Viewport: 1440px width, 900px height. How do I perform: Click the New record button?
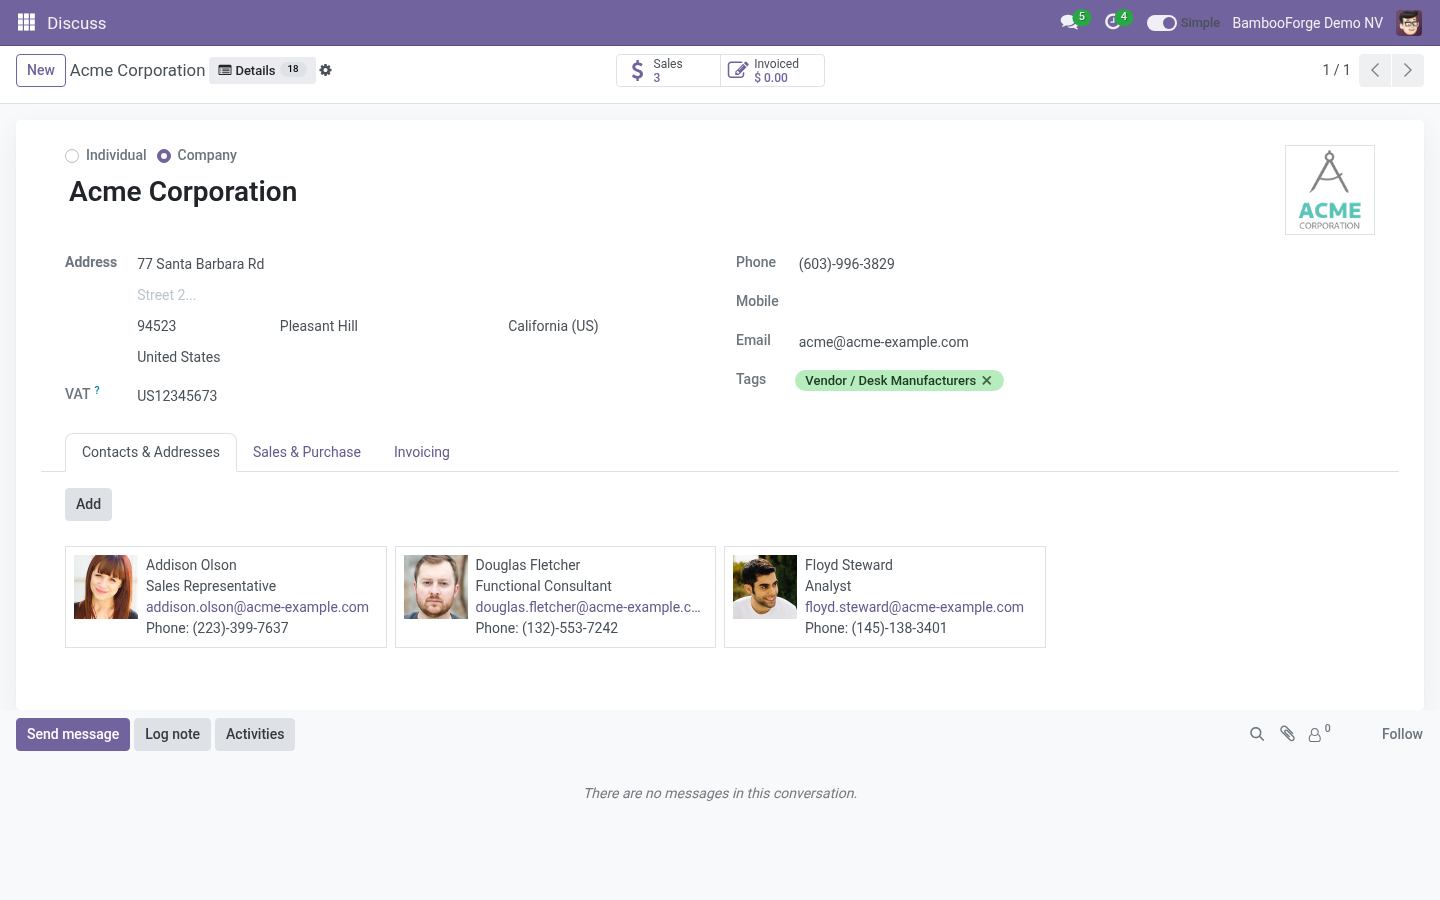click(x=41, y=70)
